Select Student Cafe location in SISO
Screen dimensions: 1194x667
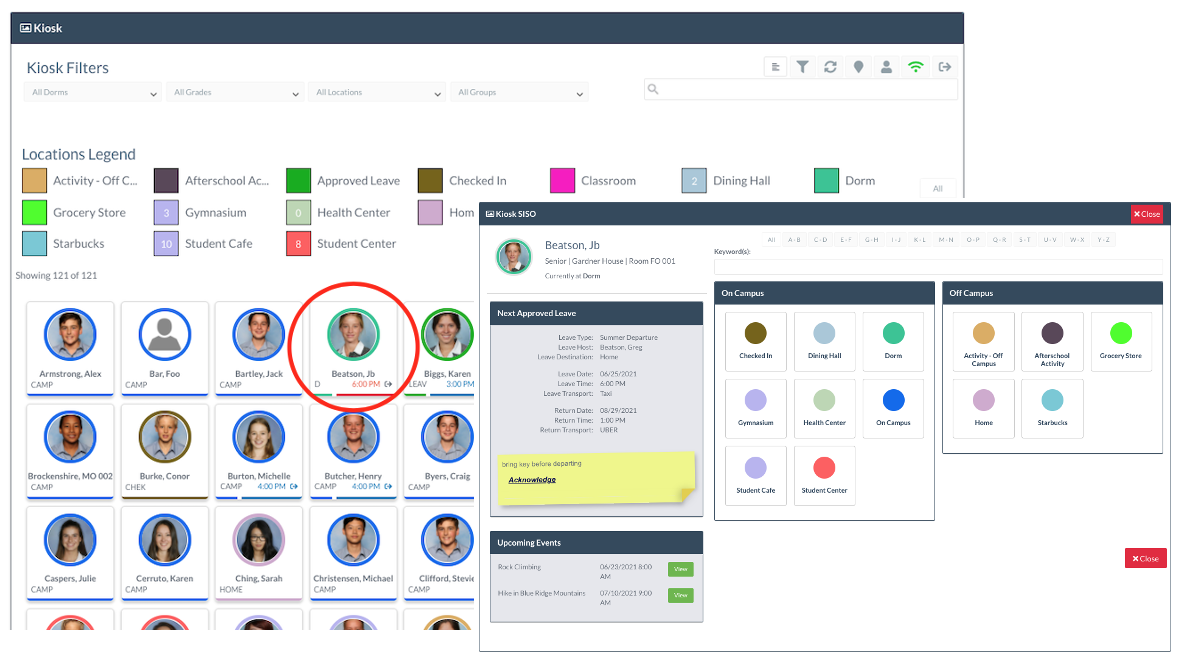click(755, 476)
